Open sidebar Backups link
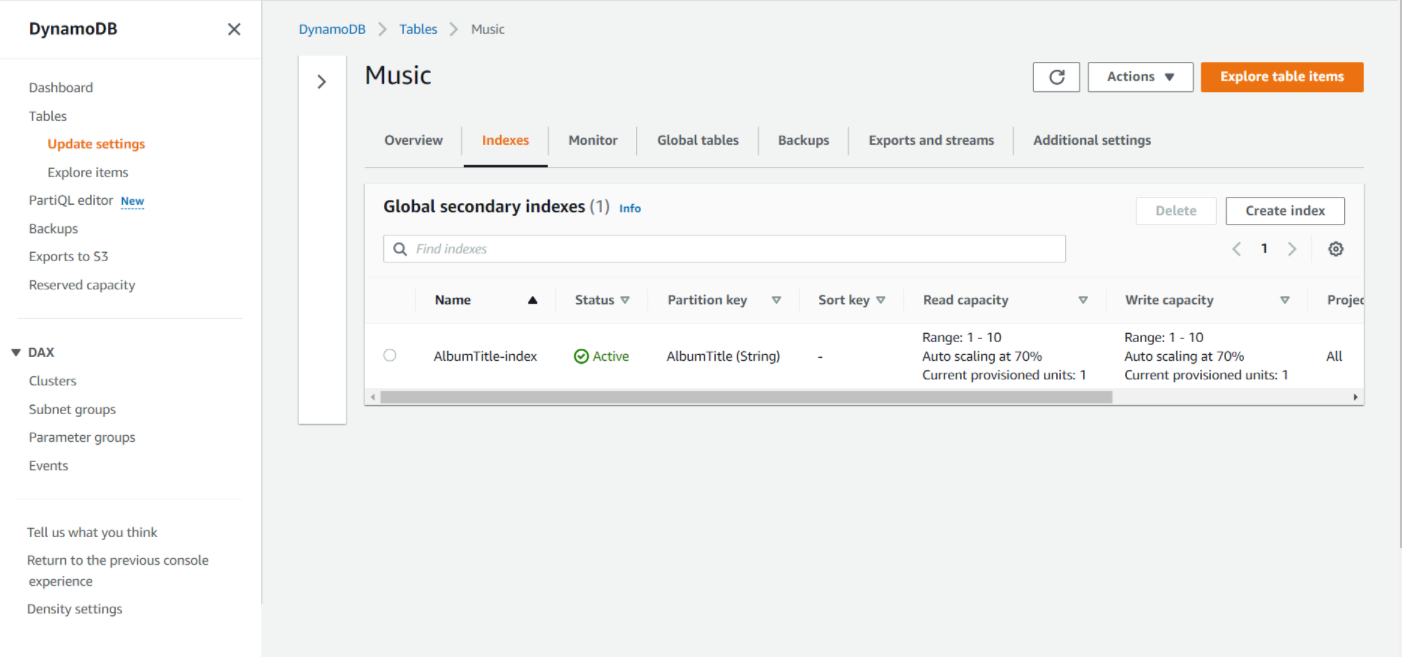1402x657 pixels. (53, 229)
